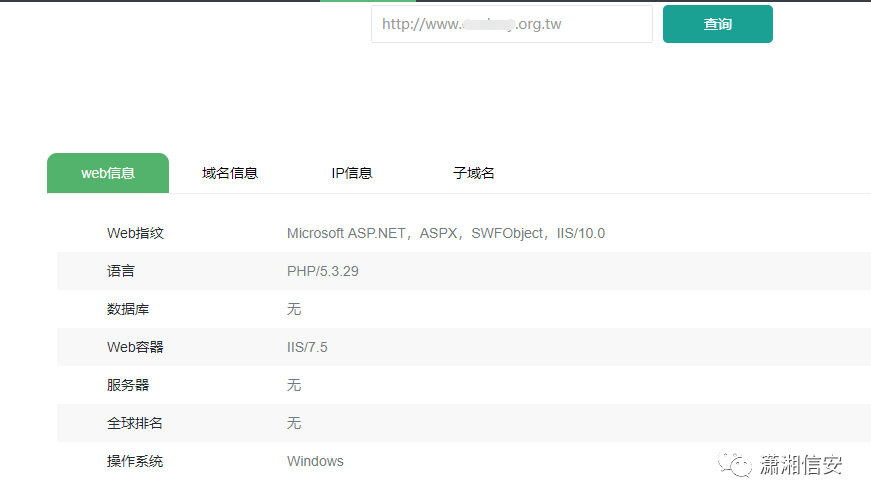This screenshot has width=871, height=503.
Task: Click the 无 value beside 数据库
Action: pos(294,309)
